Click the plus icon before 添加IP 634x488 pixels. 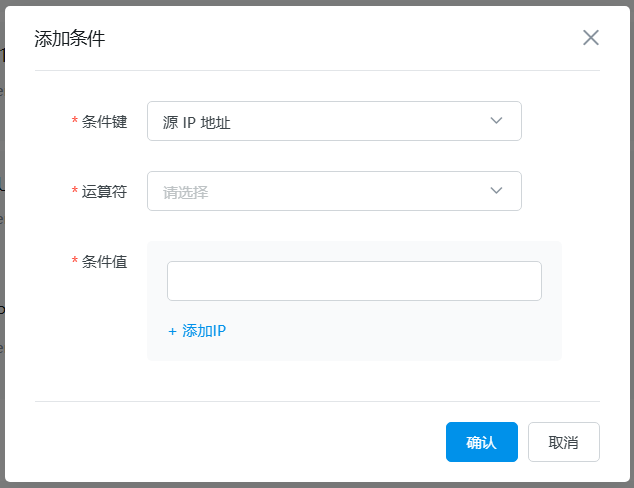click(172, 331)
